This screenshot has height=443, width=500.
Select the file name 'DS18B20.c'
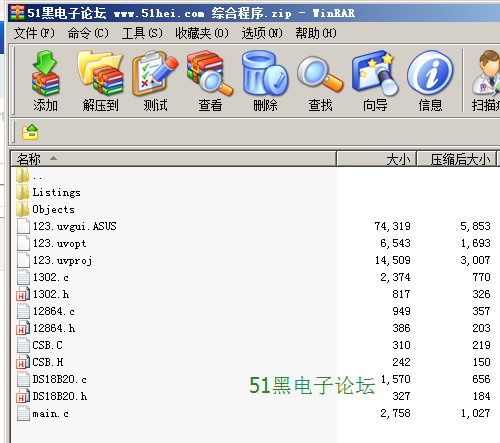coord(59,379)
